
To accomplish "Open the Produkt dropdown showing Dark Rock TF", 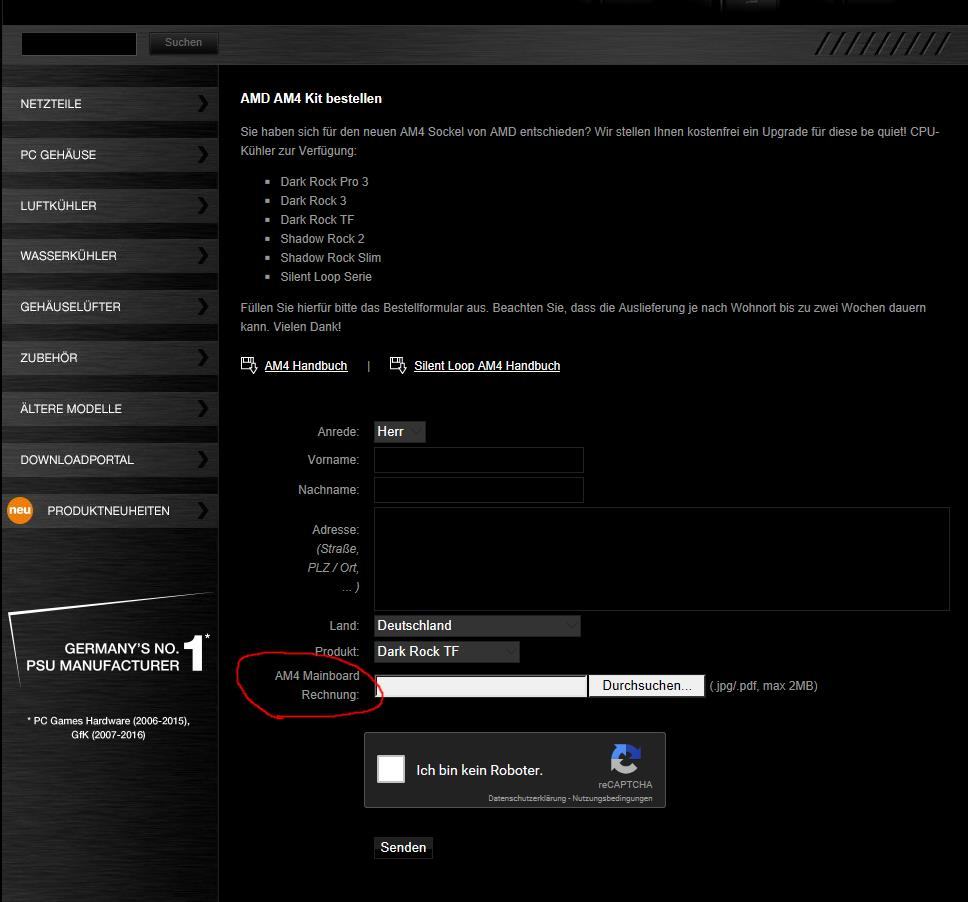I will point(446,651).
